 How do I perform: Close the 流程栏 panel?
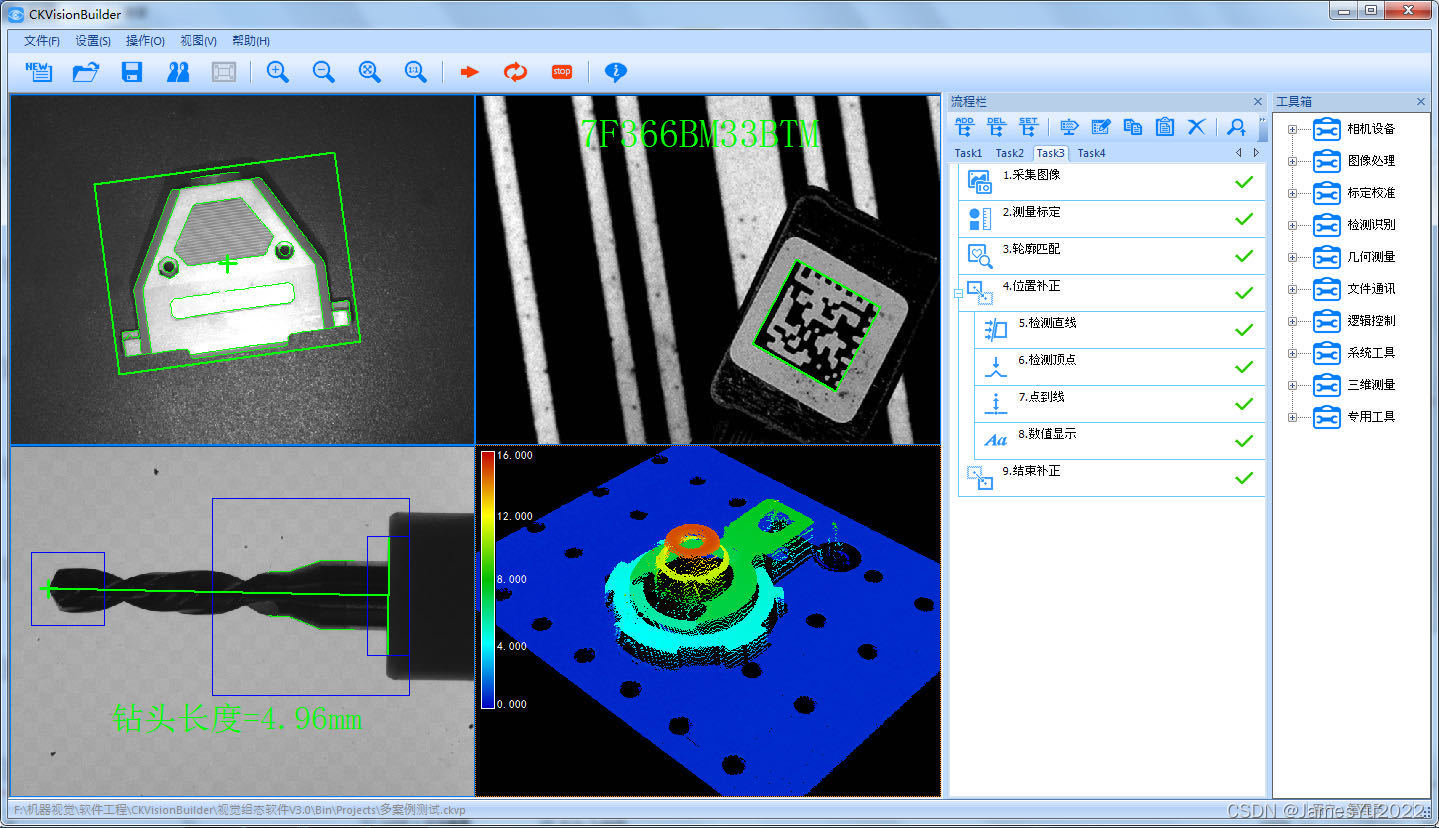(1258, 102)
